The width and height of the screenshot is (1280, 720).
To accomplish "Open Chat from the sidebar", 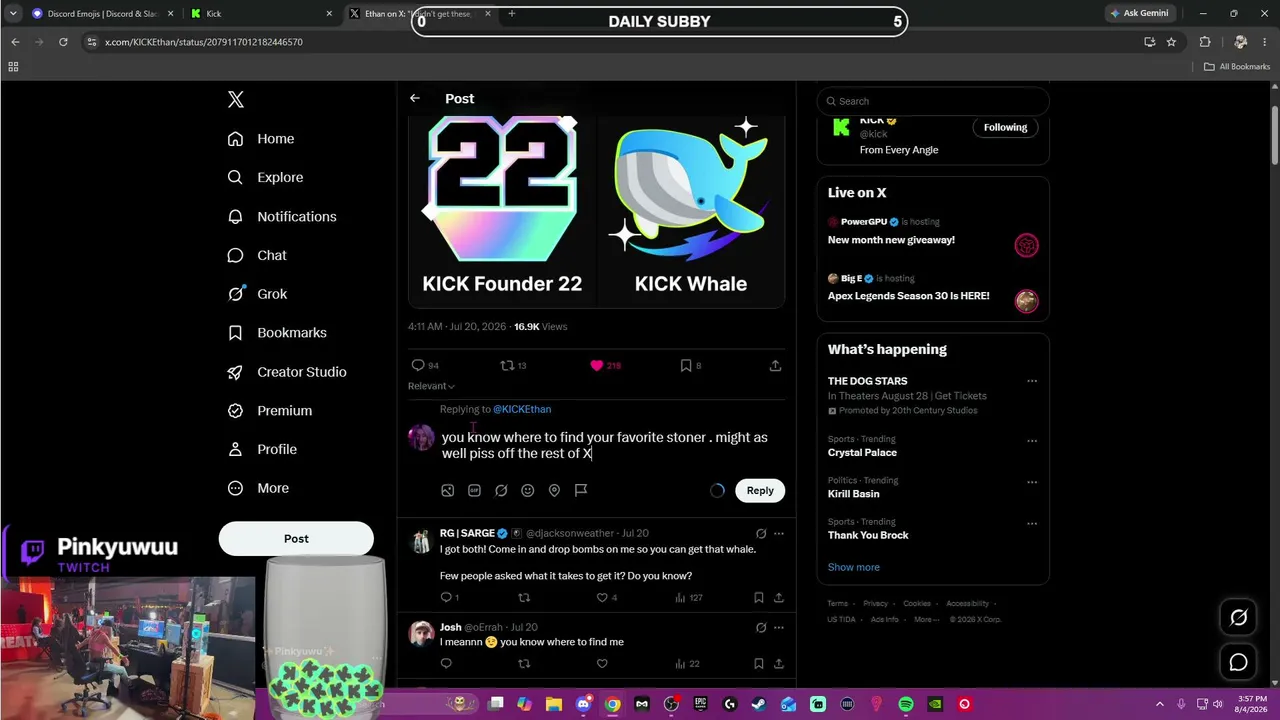I will click(258, 255).
